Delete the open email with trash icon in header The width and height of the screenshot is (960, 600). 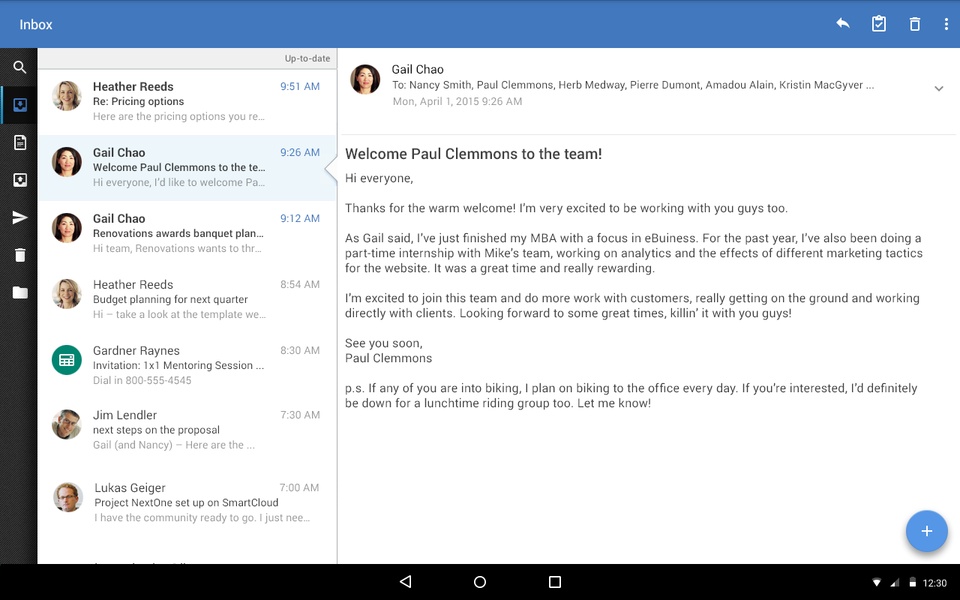click(915, 24)
